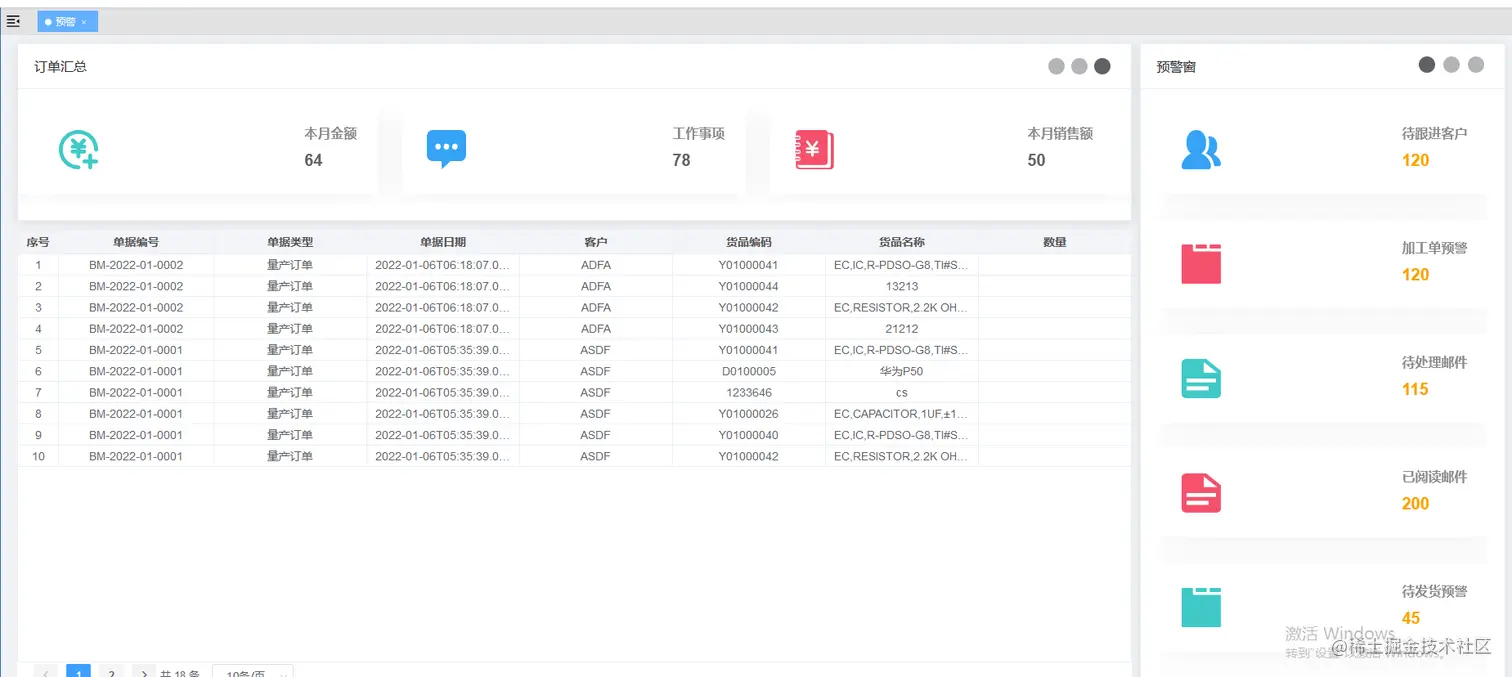The height and width of the screenshot is (677, 1512).
Task: Click document number BM-2022-01-0001 in row 5
Action: 136,350
